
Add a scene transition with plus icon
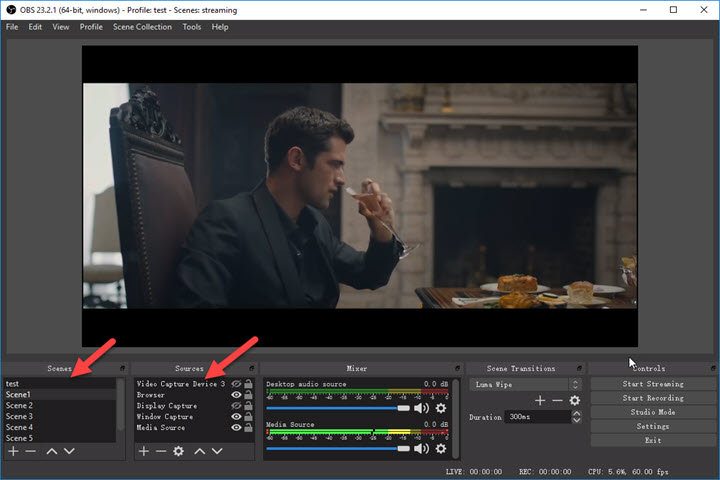(x=540, y=401)
